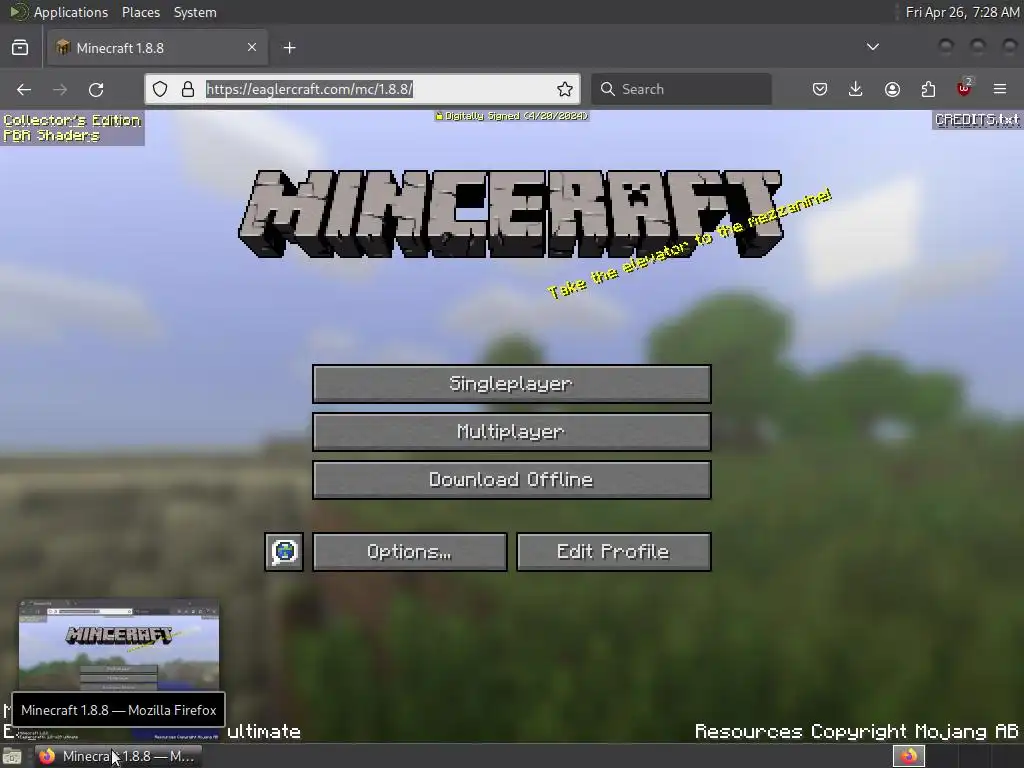Click the Minecraft taskbar window entry
This screenshot has width=1024, height=768.
tap(118, 756)
